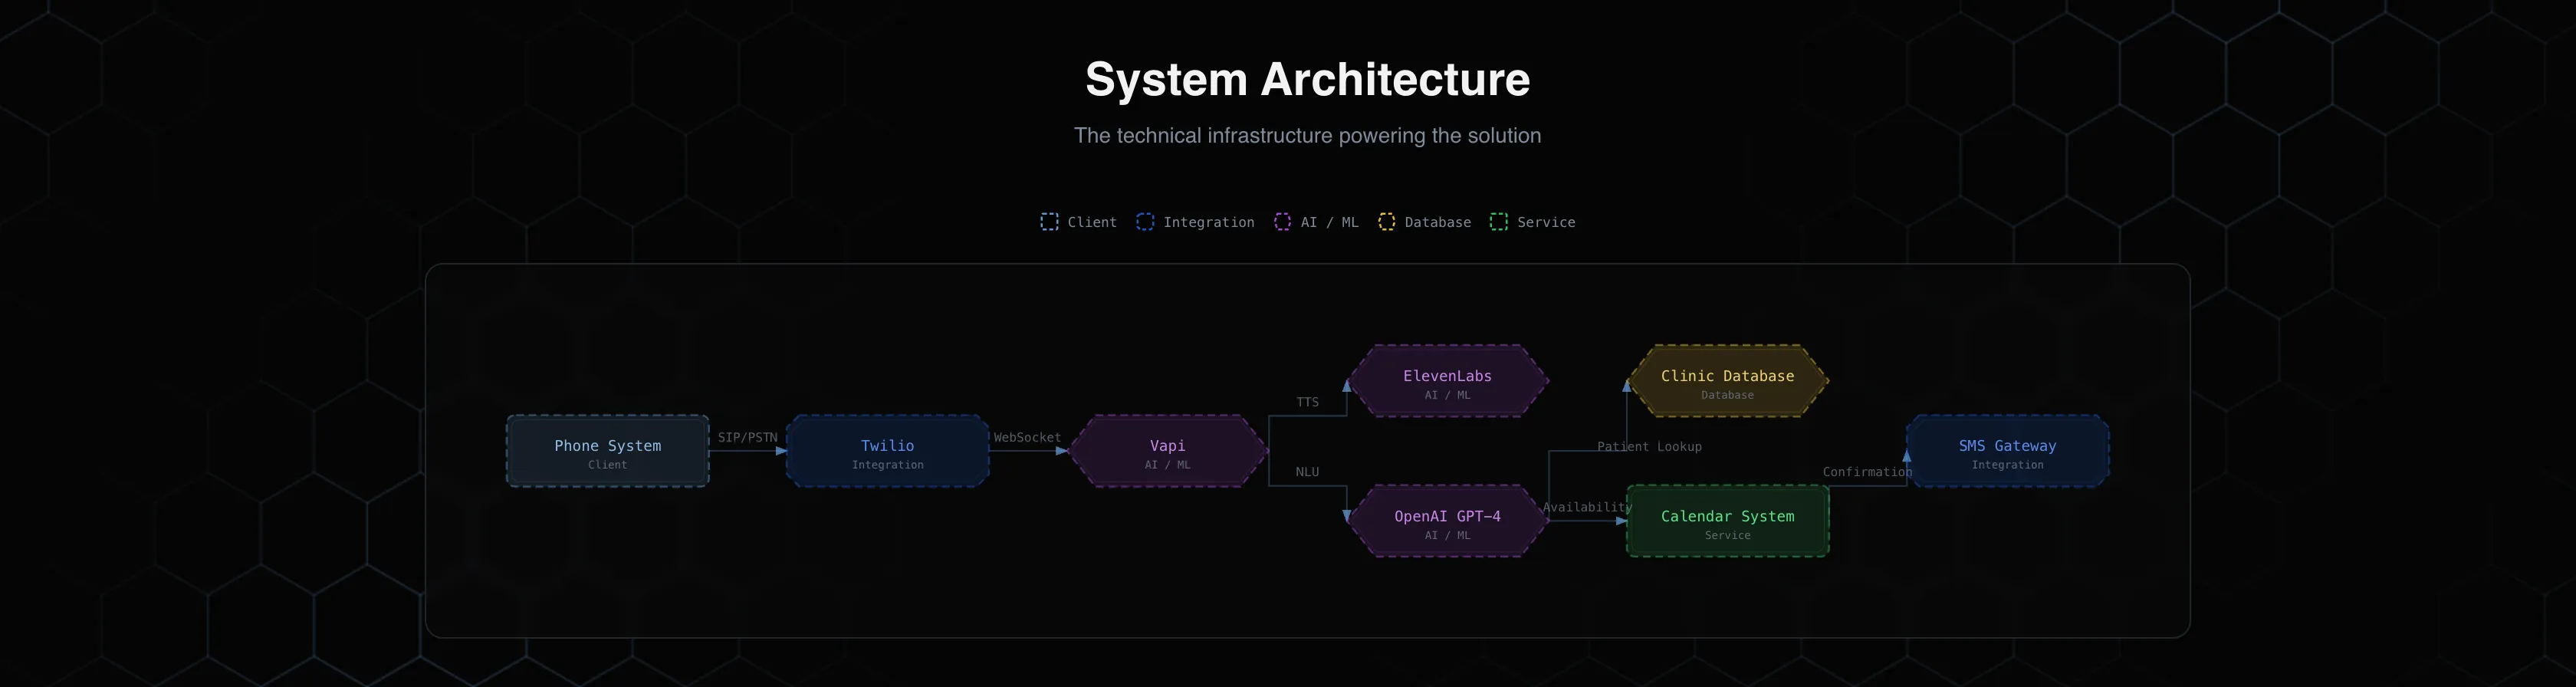Image resolution: width=2576 pixels, height=687 pixels.
Task: Click the SIP/PSTN connection label
Action: [x=747, y=437]
